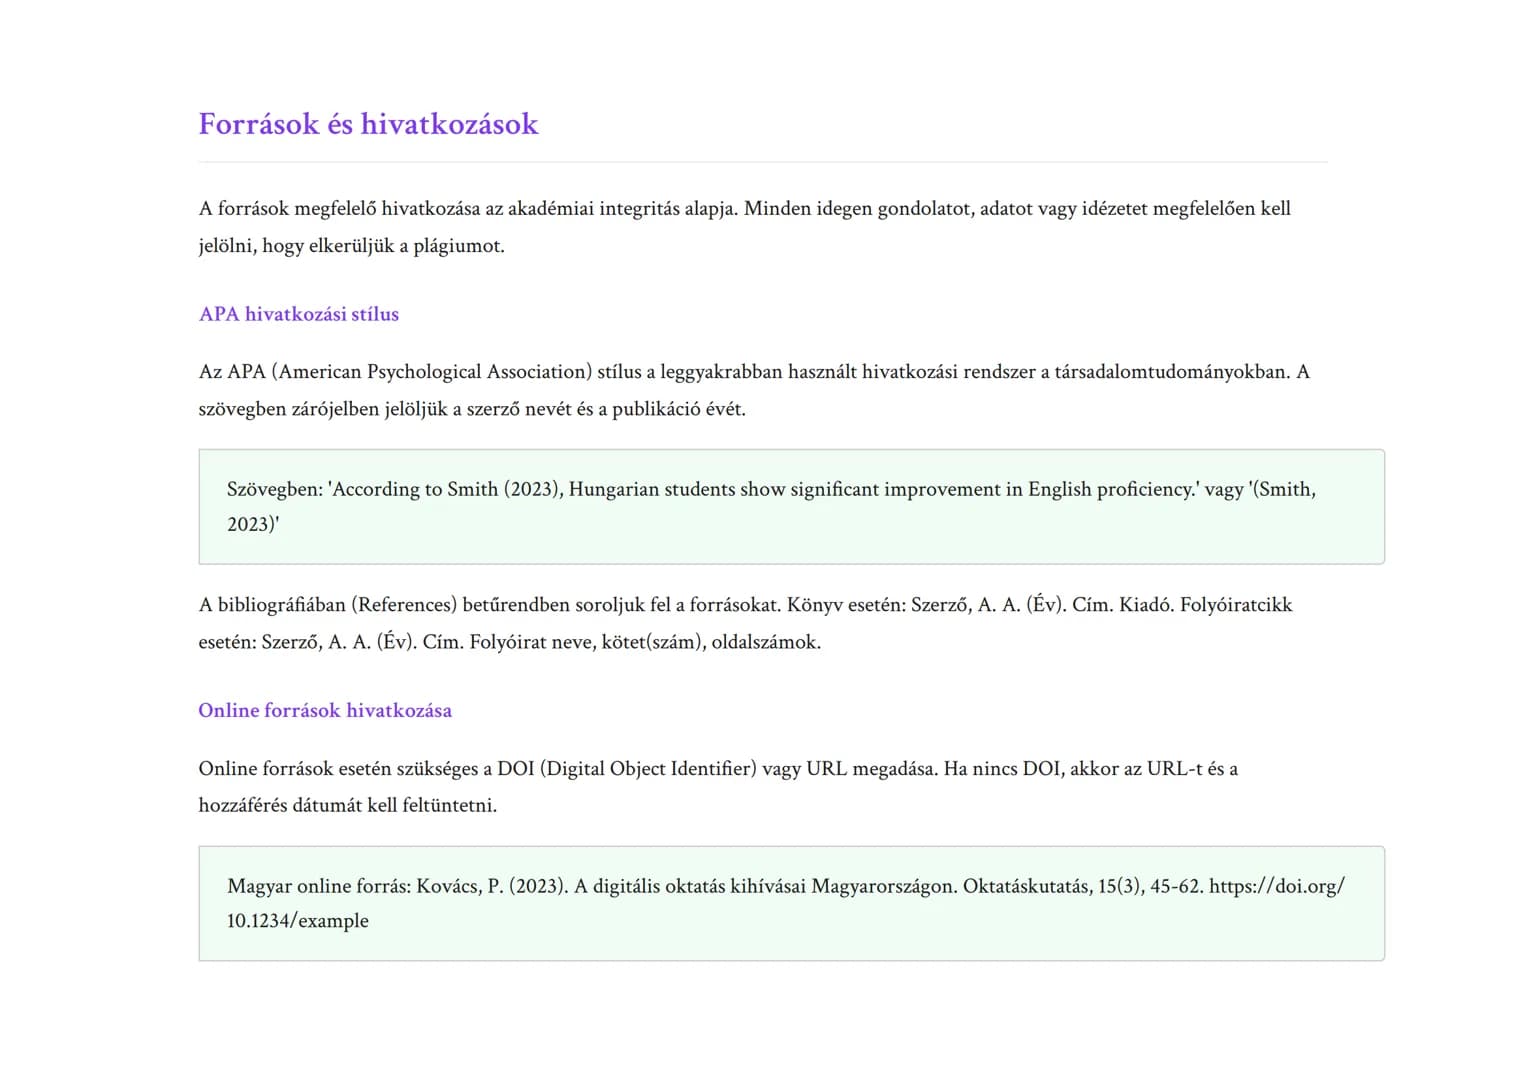Click 'American Psychological Association' in parentheses

point(431,372)
